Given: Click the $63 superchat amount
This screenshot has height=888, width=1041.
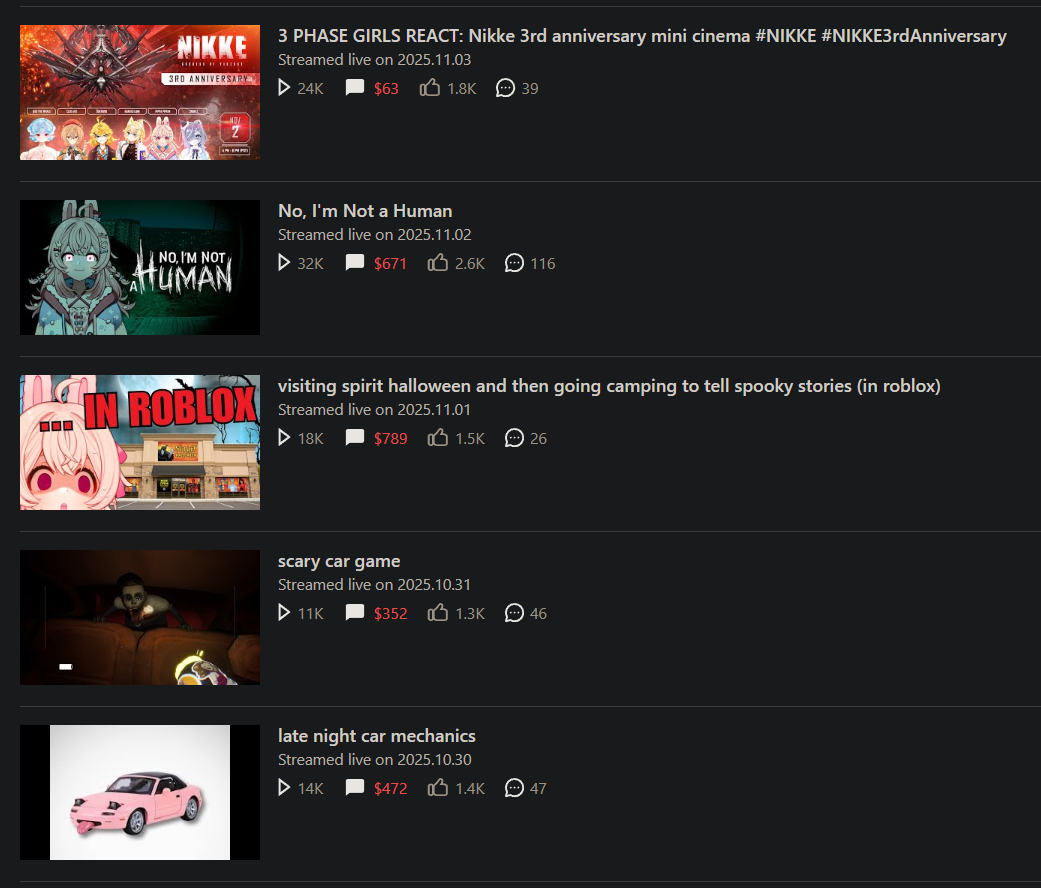Looking at the screenshot, I should [x=386, y=88].
